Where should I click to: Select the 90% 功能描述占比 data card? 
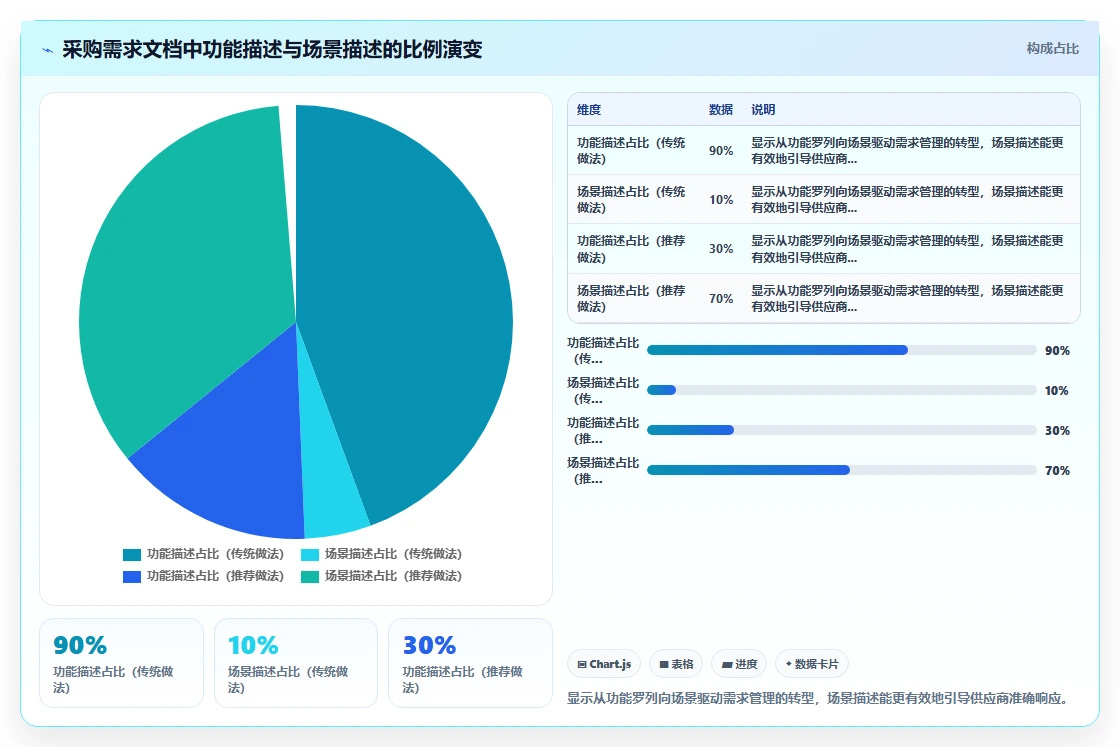[121, 663]
